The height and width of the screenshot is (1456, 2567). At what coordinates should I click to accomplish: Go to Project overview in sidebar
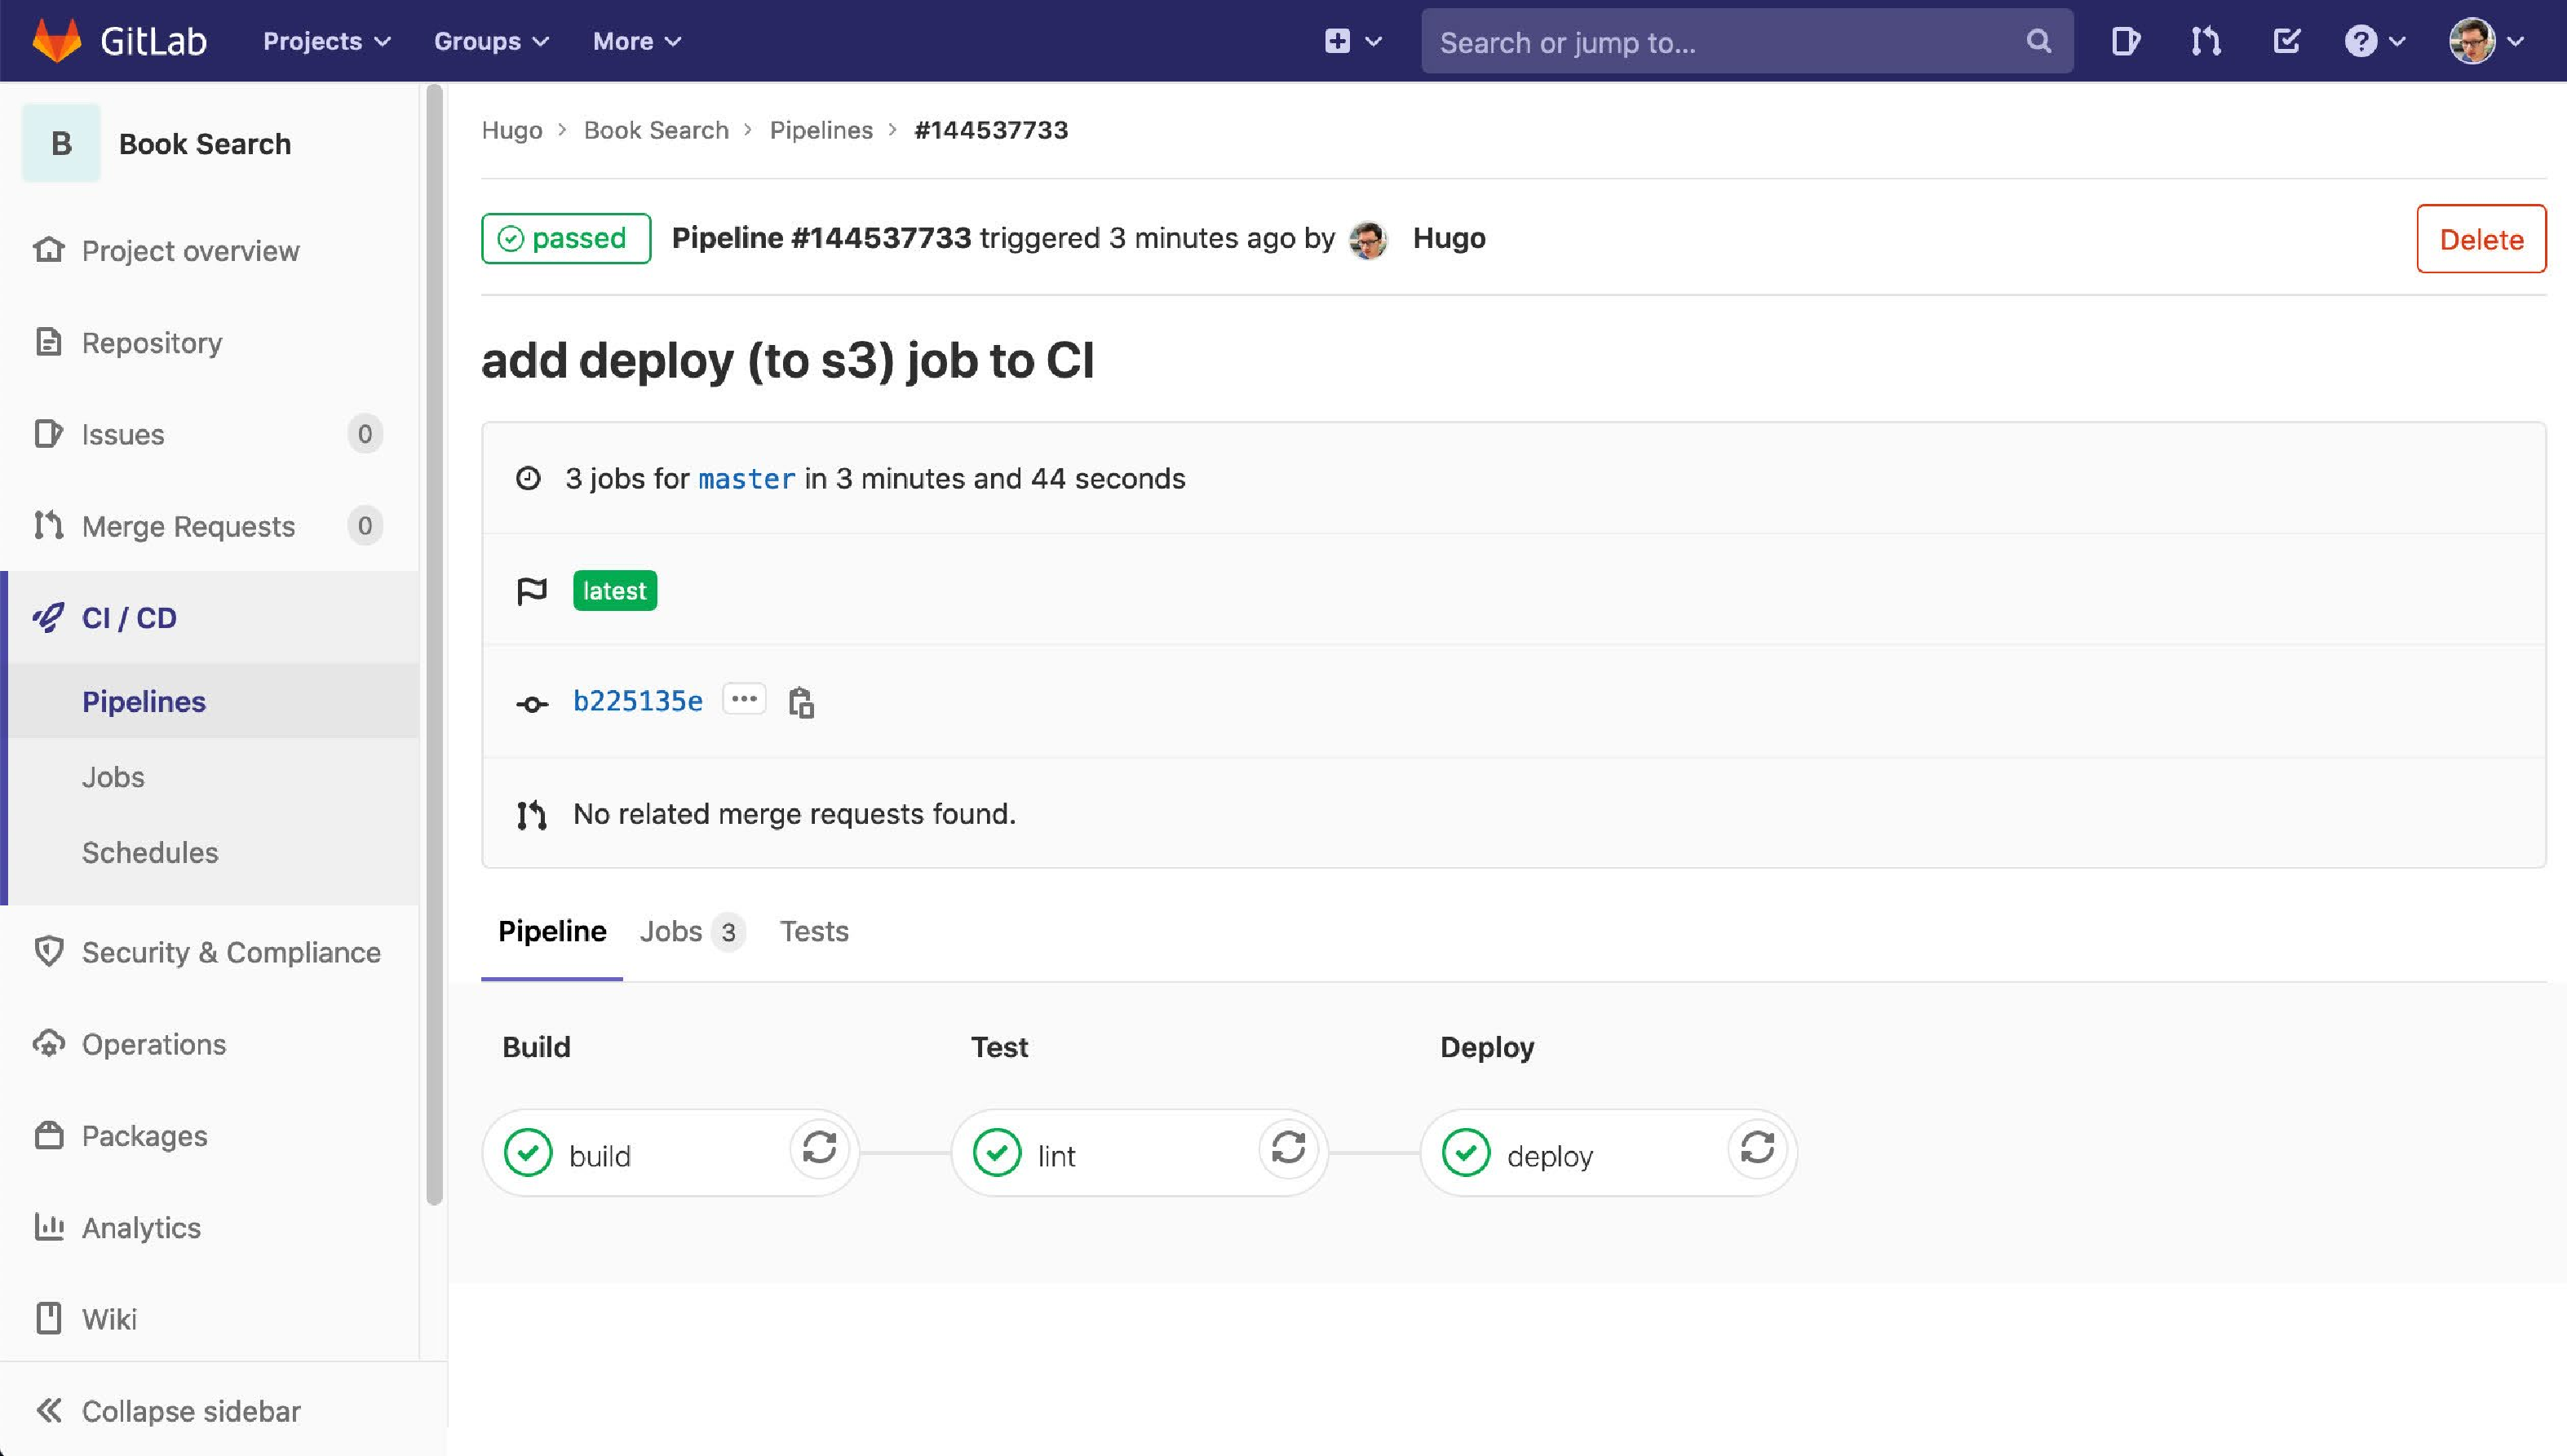[x=191, y=250]
